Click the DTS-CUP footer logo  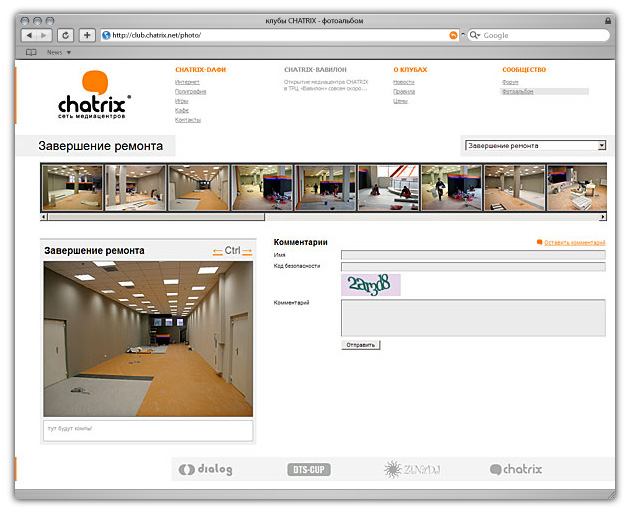[309, 470]
